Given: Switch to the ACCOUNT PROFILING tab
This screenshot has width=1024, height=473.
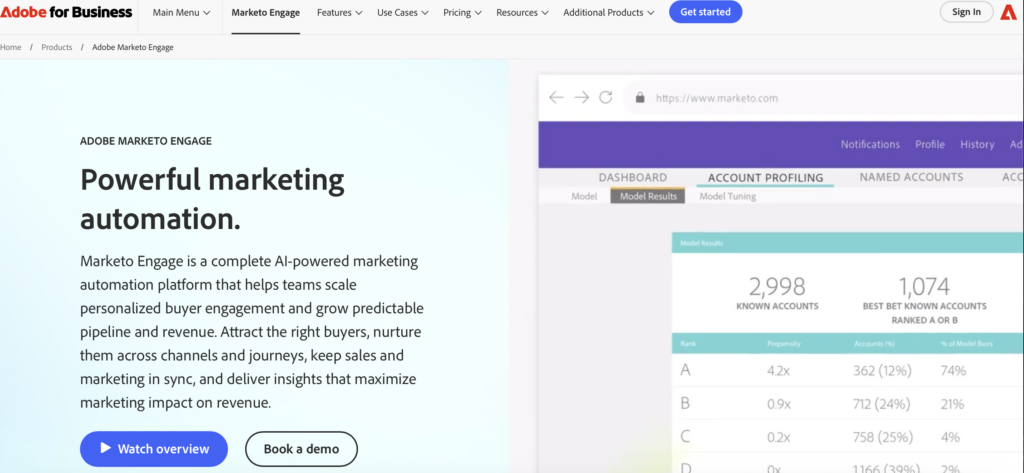Looking at the screenshot, I should [765, 178].
